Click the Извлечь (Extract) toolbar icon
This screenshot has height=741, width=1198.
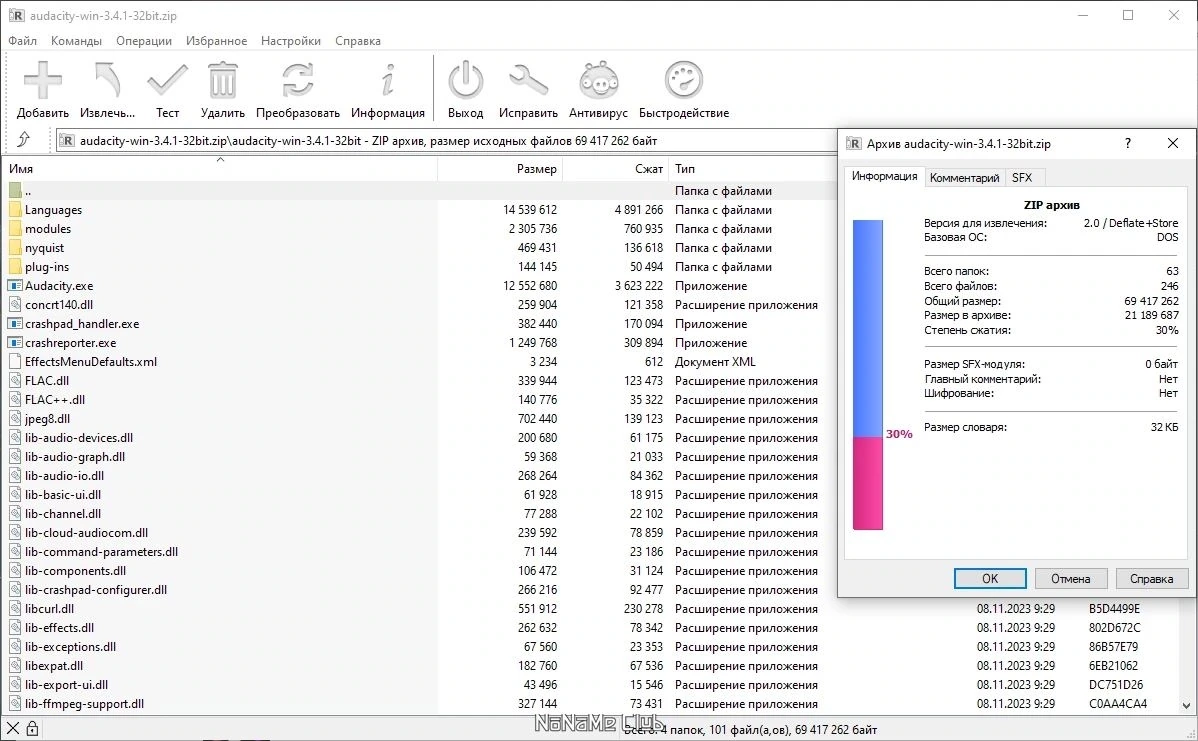point(107,80)
